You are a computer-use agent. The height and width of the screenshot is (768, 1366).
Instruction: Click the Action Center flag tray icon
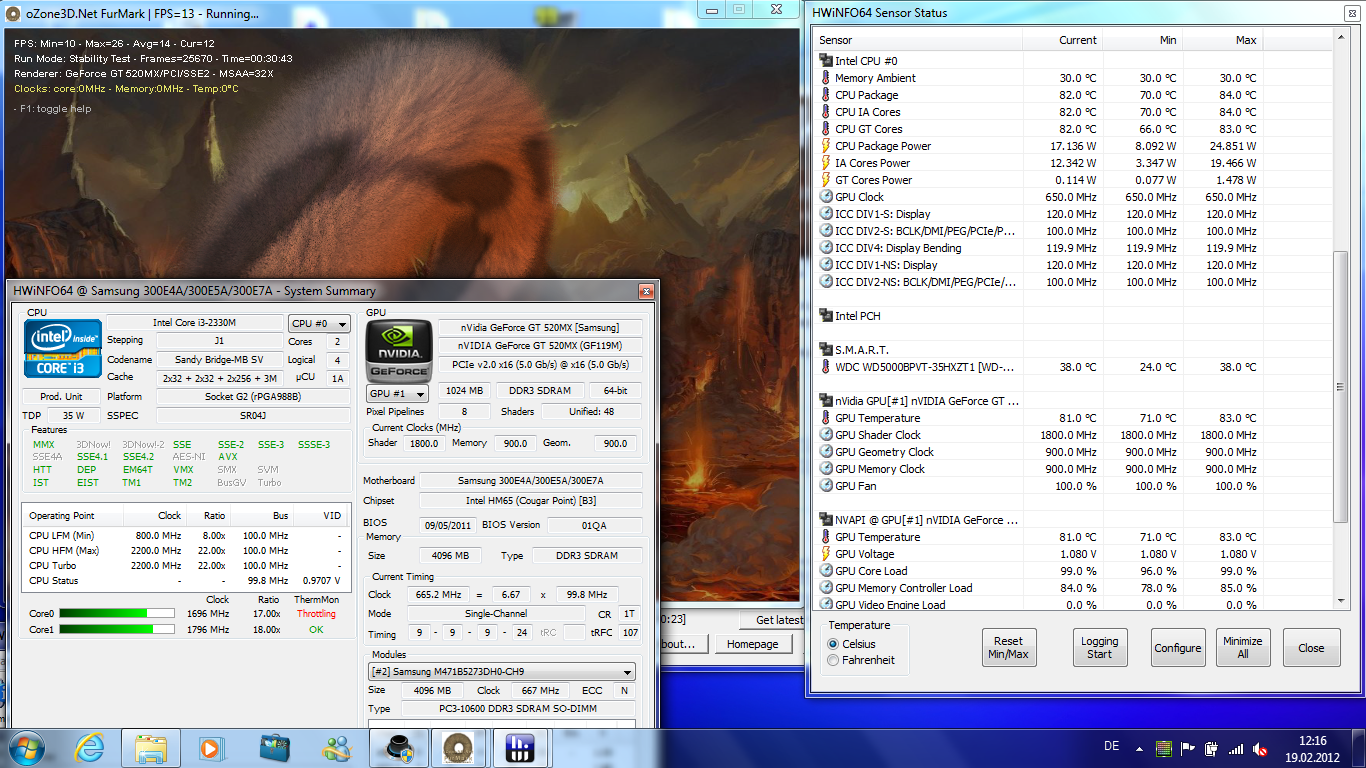1187,749
